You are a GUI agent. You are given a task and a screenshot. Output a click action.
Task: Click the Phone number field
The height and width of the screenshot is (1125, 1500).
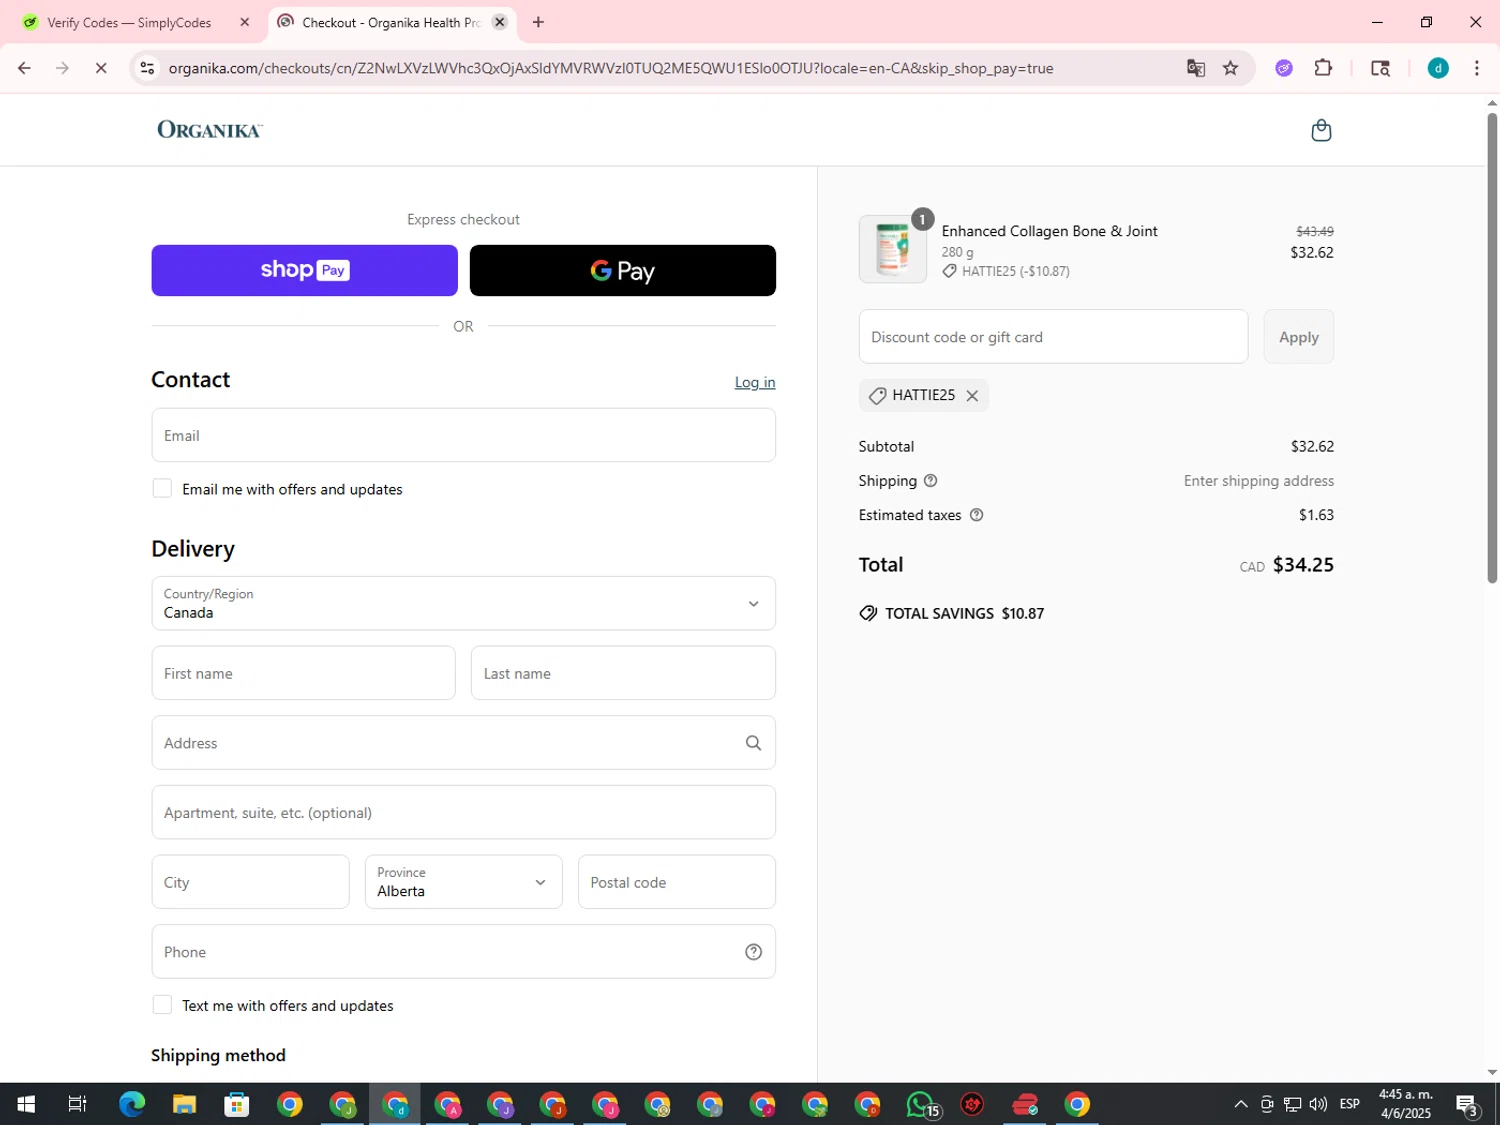pyautogui.click(x=463, y=952)
